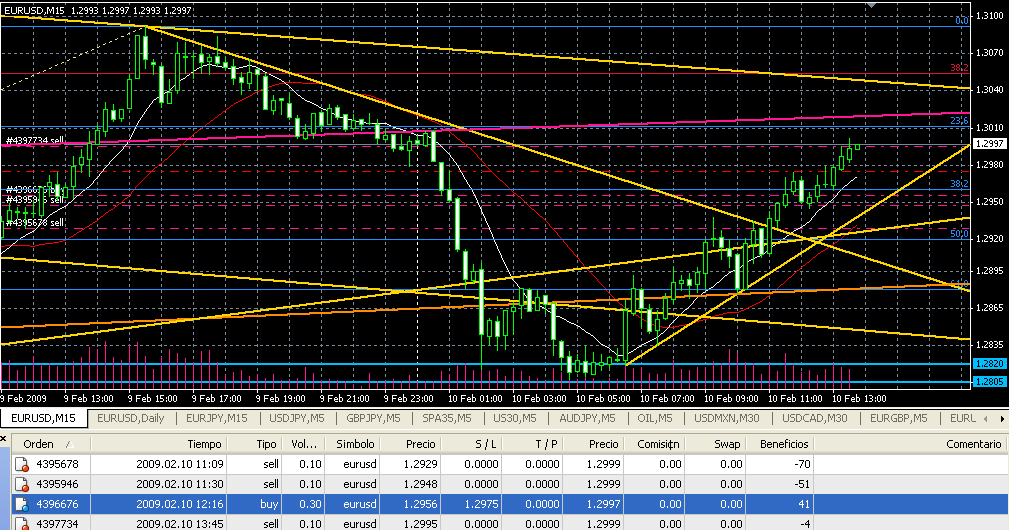Select the buy order 4396676 row icon
The image size is (1009, 530).
pos(20,505)
